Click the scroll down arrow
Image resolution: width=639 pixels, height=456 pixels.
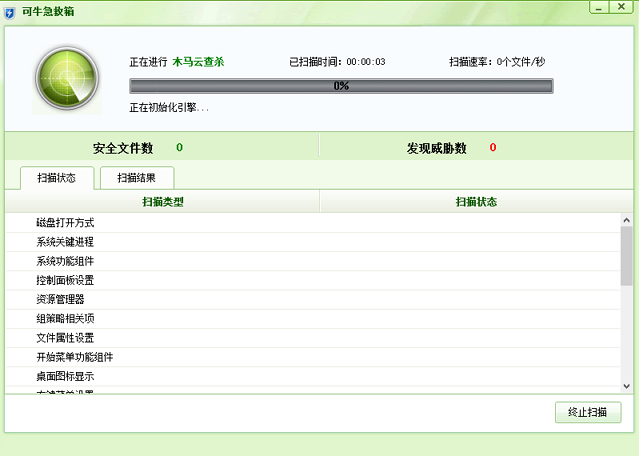(x=626, y=386)
